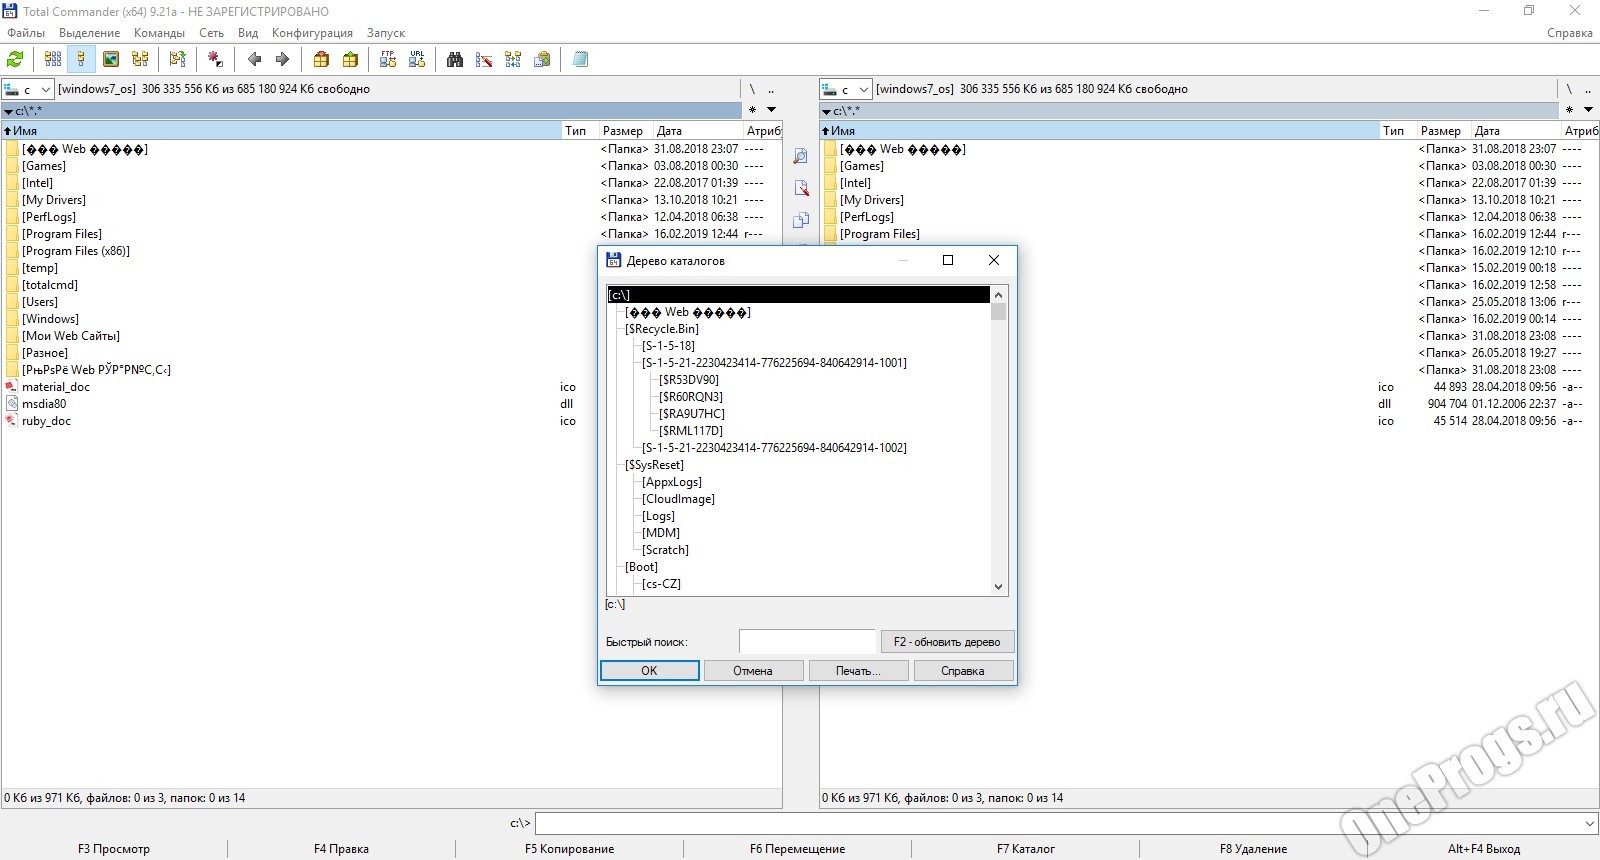Viewport: 1600px width, 860px height.
Task: Click F2 - обновить дерево button
Action: pyautogui.click(x=947, y=642)
